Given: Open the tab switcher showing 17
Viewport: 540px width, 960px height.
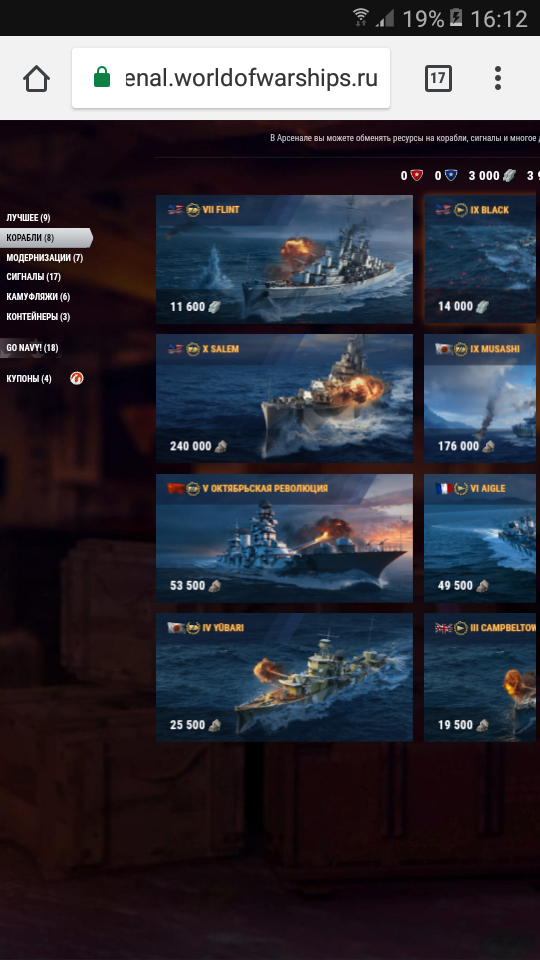Looking at the screenshot, I should pyautogui.click(x=438, y=78).
